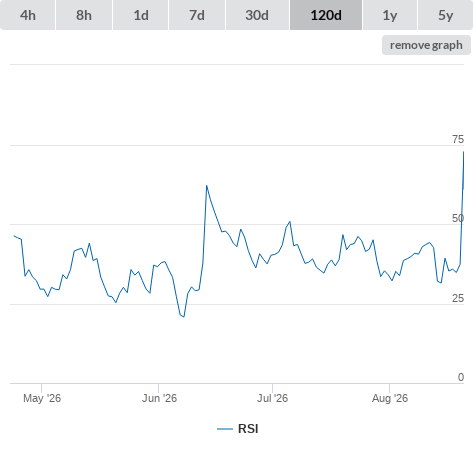The image size is (474, 455).
Task: Click the lowest RSI dip in June
Action: click(x=183, y=316)
